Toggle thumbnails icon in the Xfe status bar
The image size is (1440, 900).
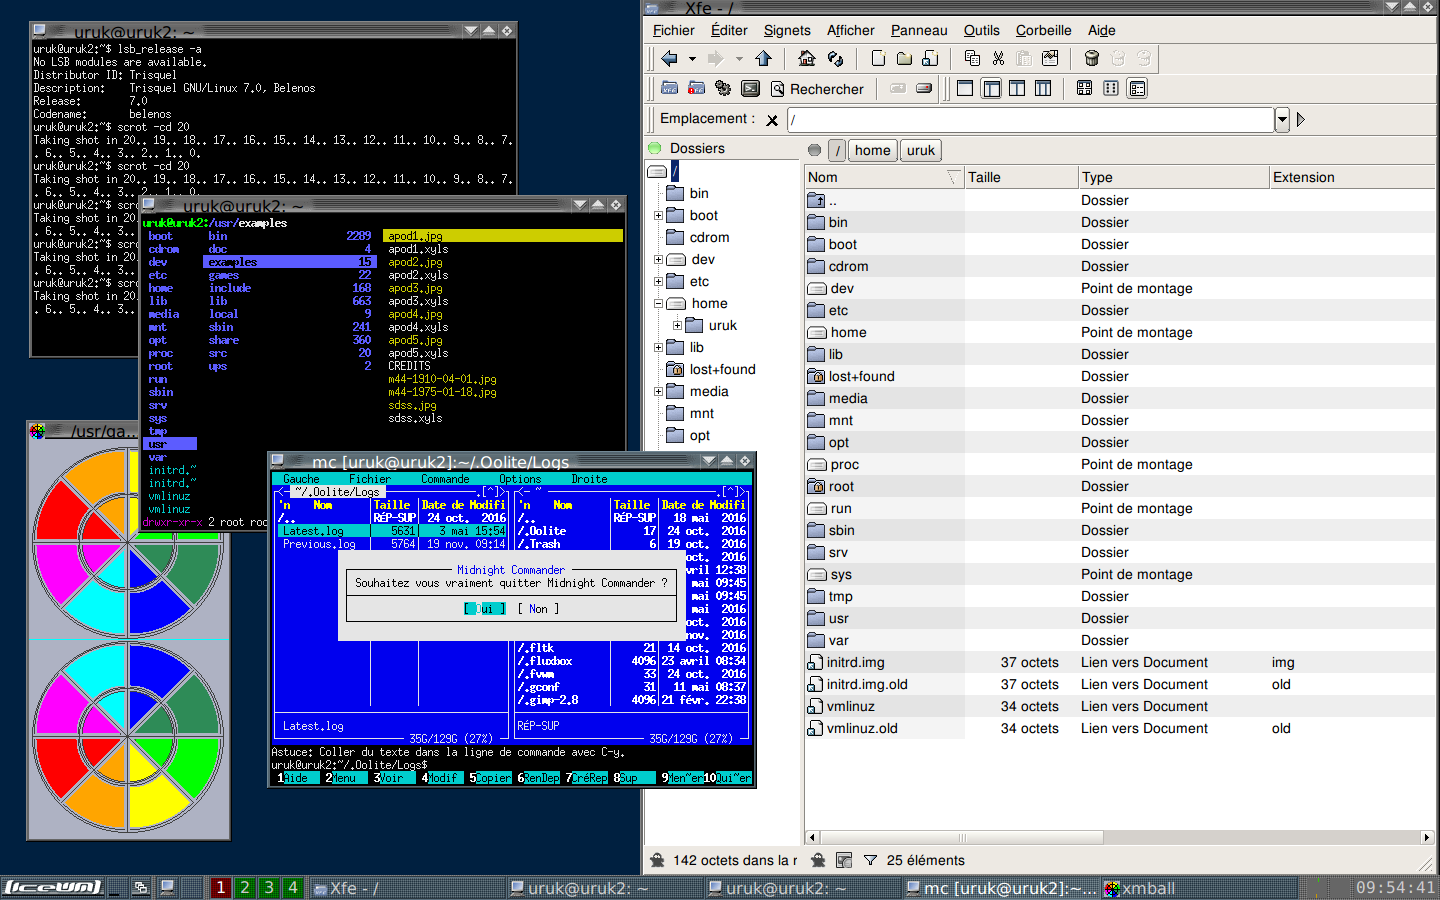[x=844, y=860]
